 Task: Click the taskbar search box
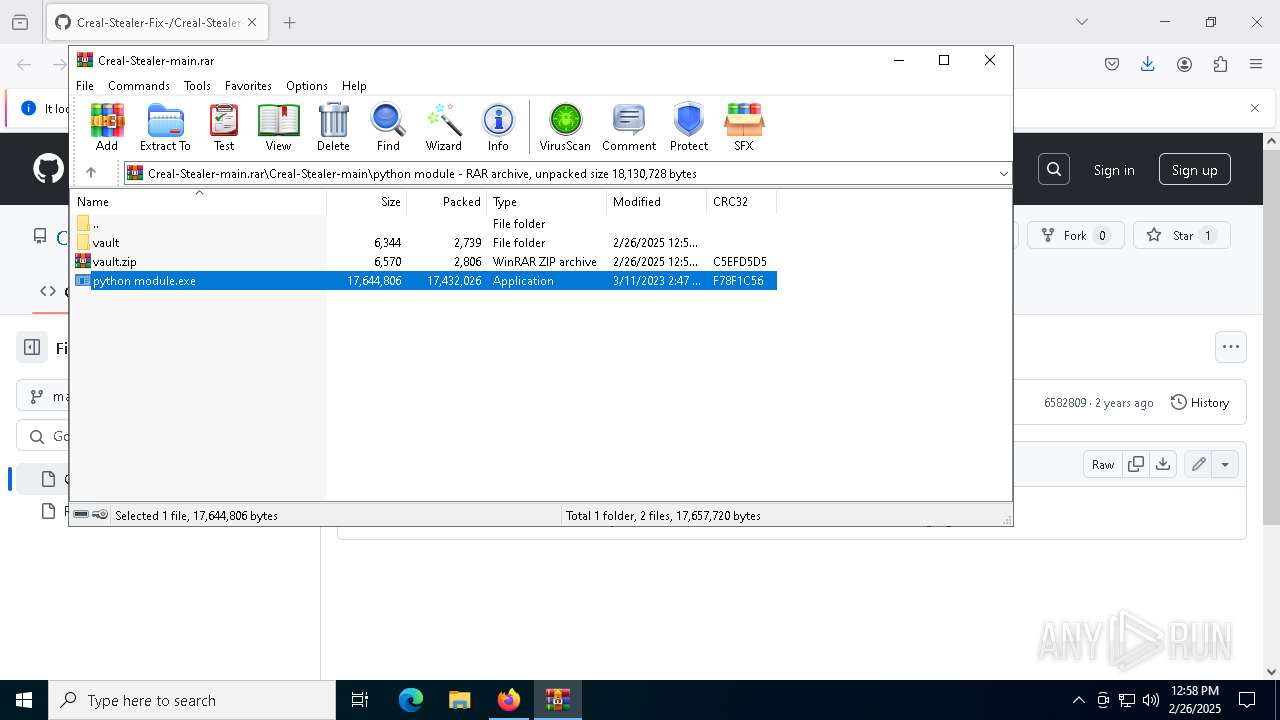pyautogui.click(x=192, y=700)
